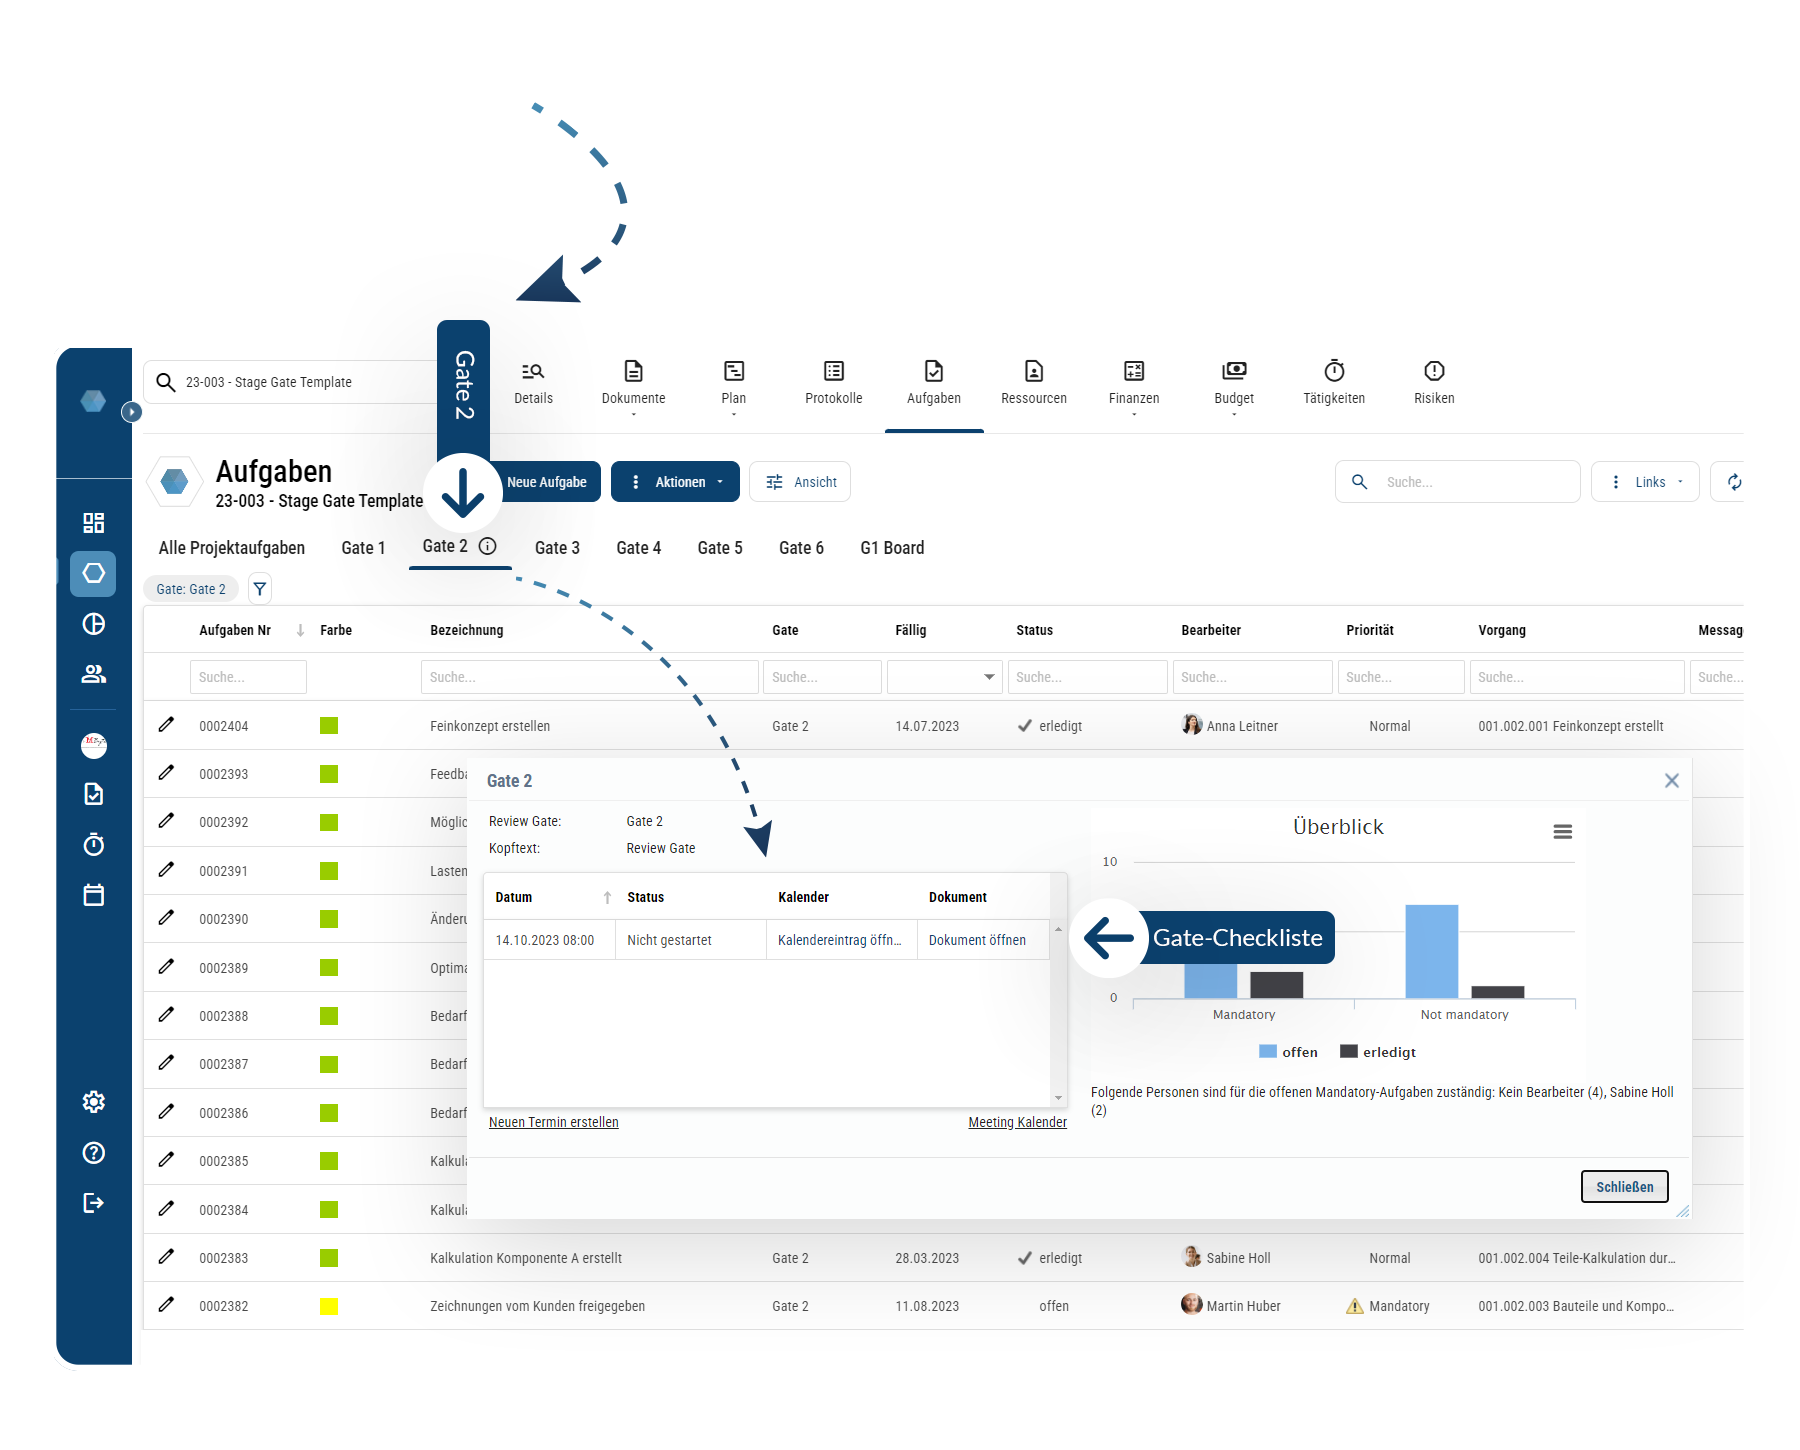Switch to Alle Projektaufgaben tab
The height and width of the screenshot is (1450, 1800).
coord(231,548)
